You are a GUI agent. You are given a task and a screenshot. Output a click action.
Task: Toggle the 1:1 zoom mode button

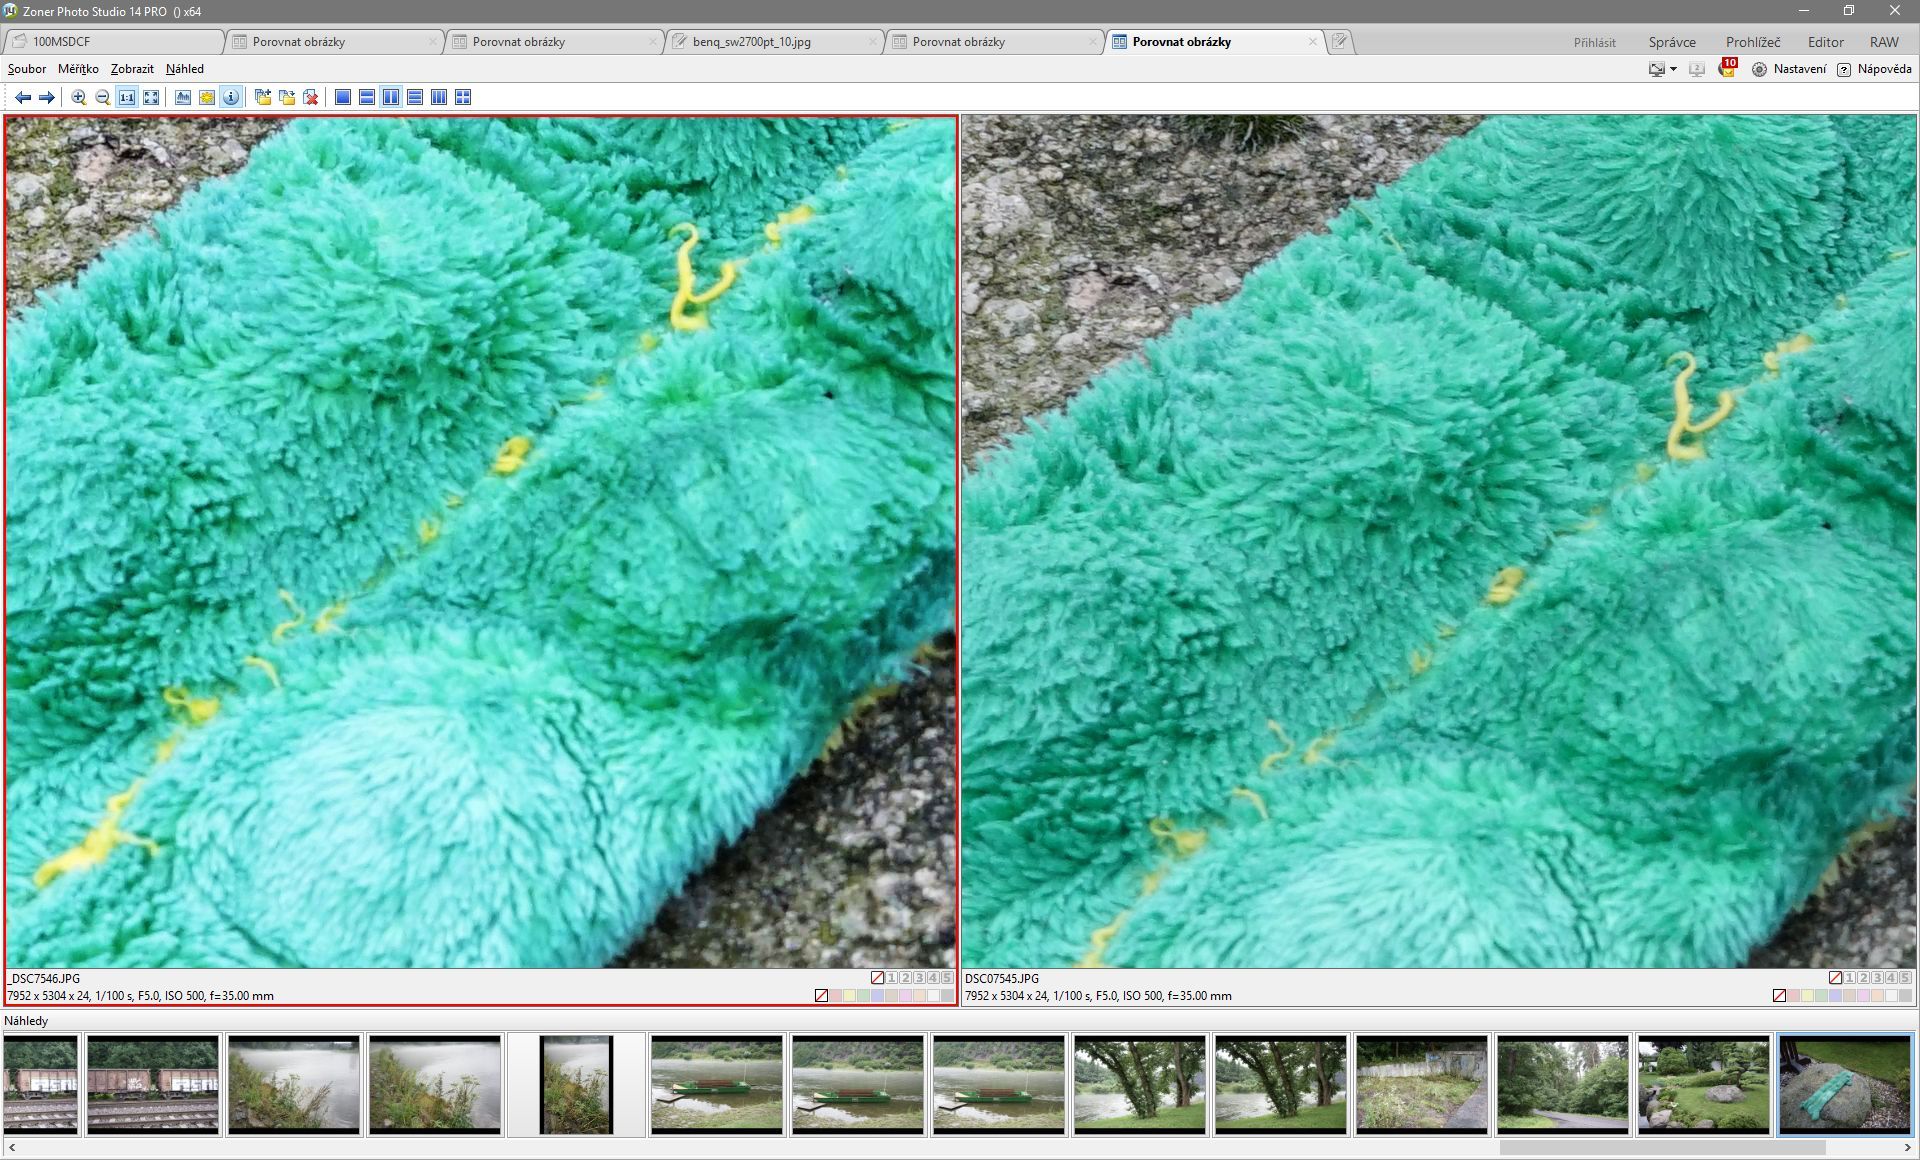(127, 97)
